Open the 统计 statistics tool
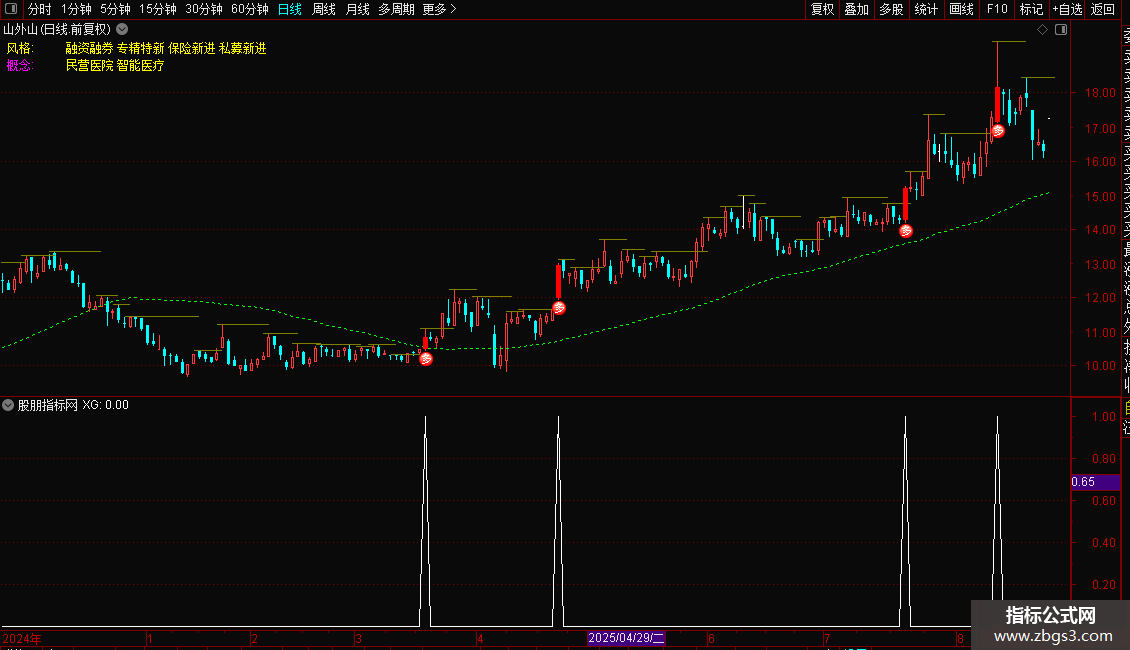 (x=926, y=9)
